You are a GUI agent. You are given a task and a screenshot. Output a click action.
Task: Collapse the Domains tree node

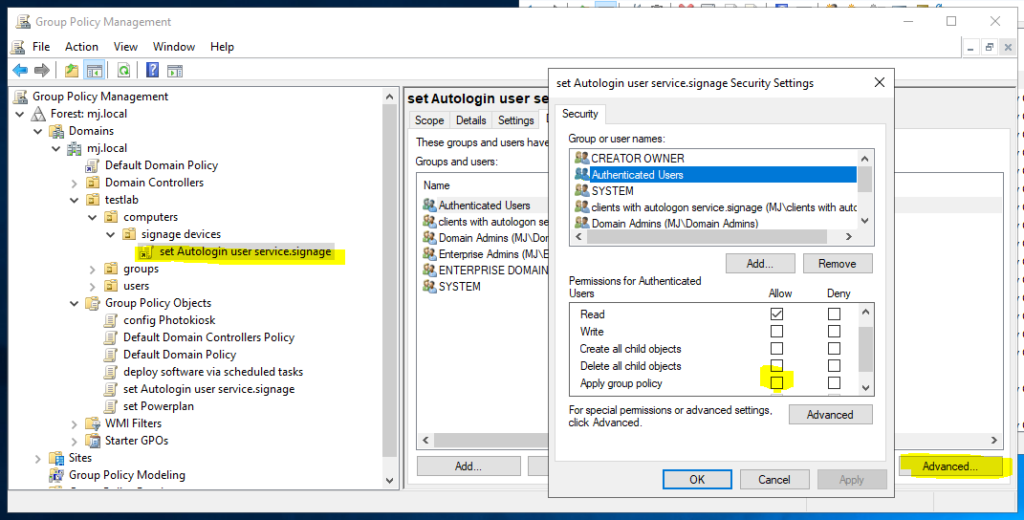pyautogui.click(x=38, y=131)
